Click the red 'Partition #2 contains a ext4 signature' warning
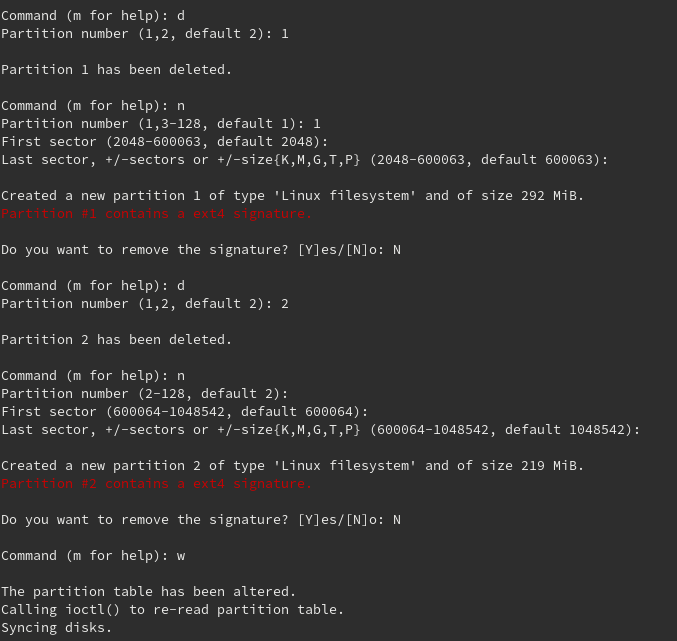The image size is (677, 641). tap(156, 484)
